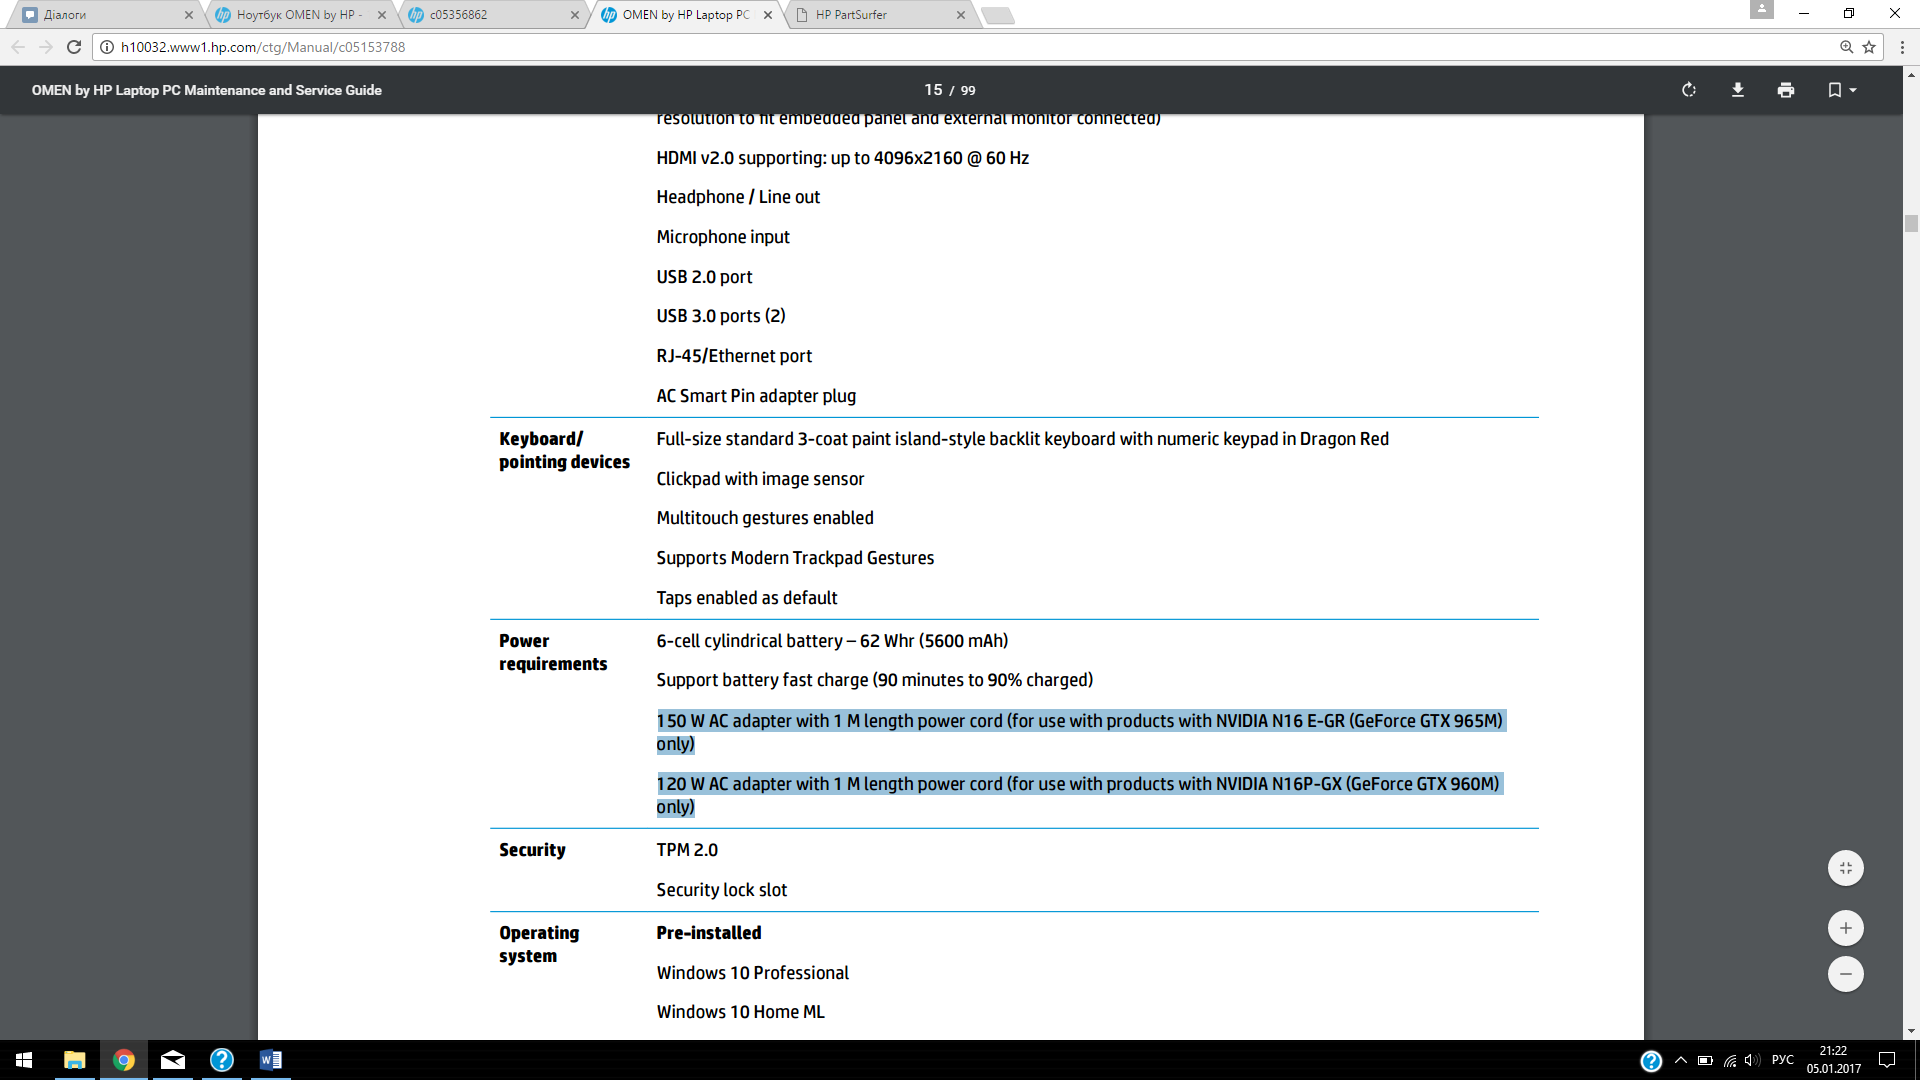Screen dimensions: 1920x1080
Task: Click 'Clickpad with image sensor' text
Action: 760,479
